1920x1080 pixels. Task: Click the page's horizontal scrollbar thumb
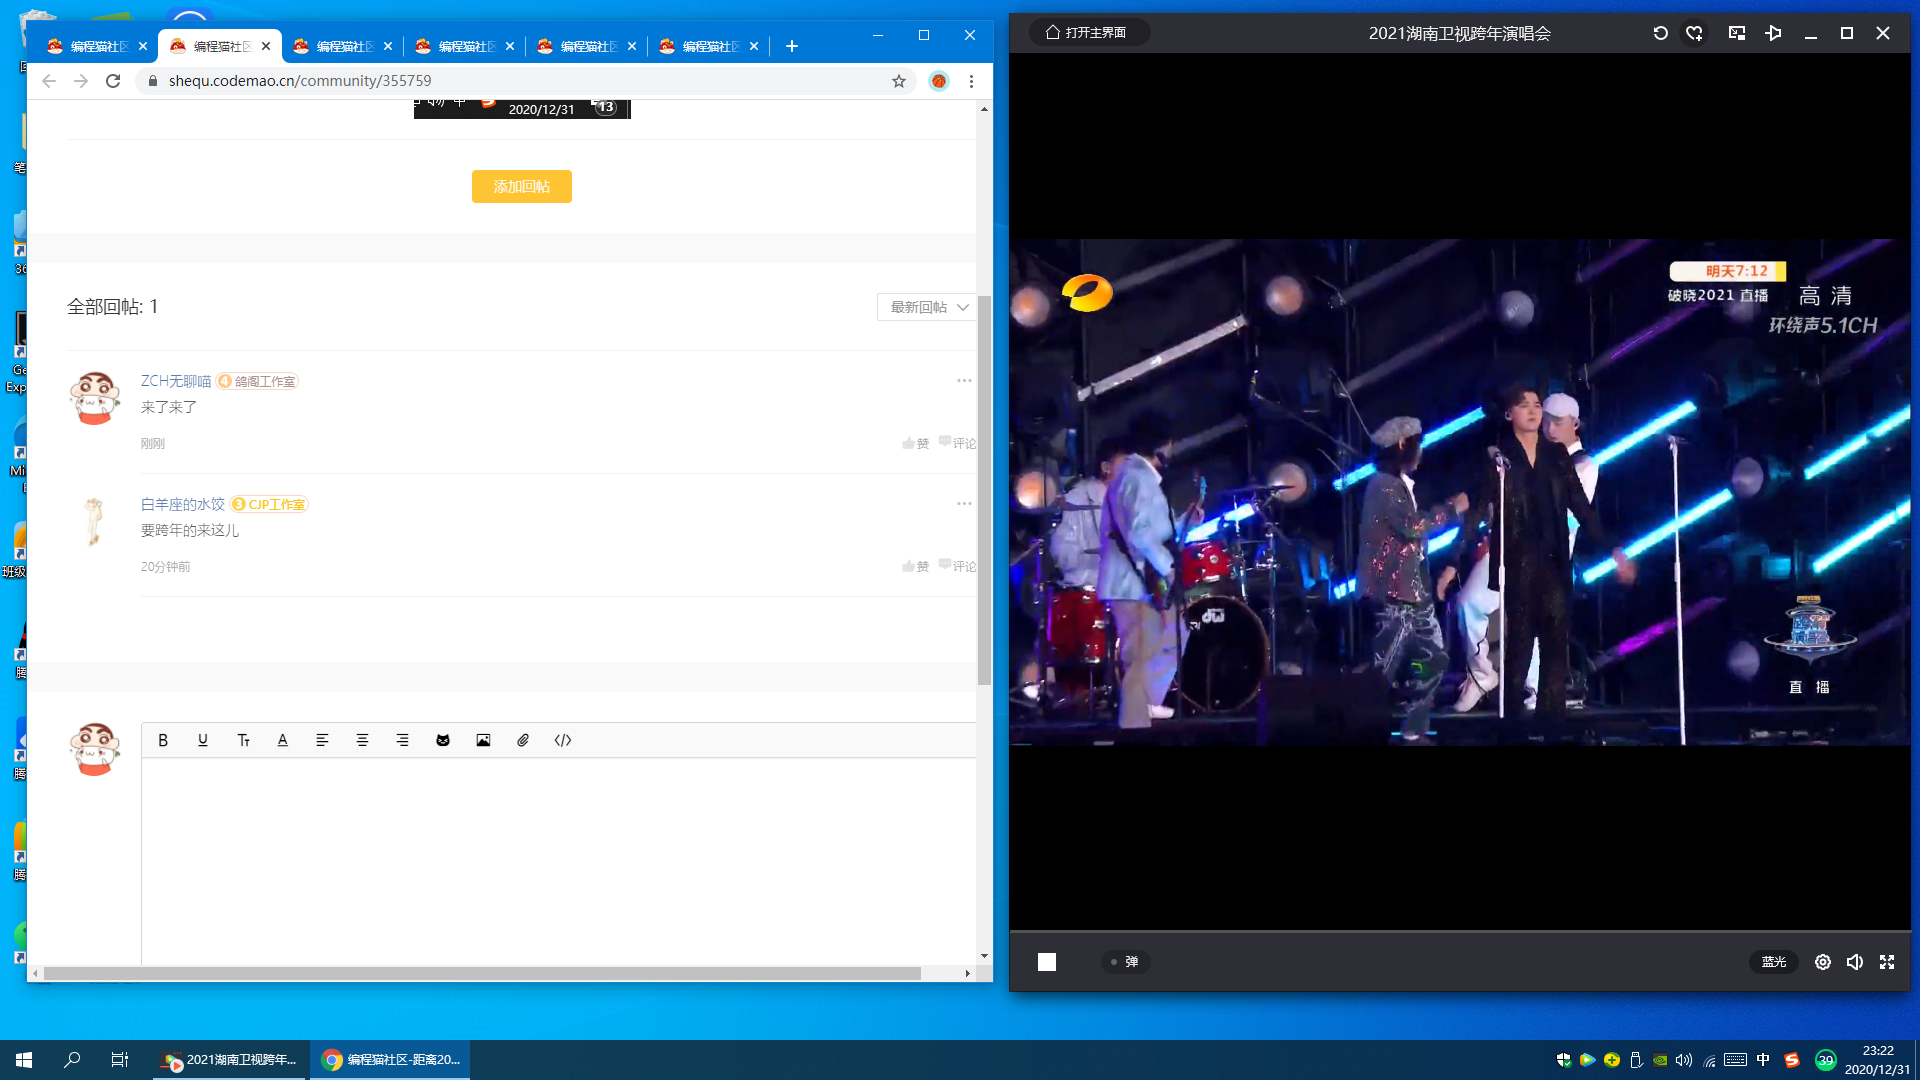482,973
